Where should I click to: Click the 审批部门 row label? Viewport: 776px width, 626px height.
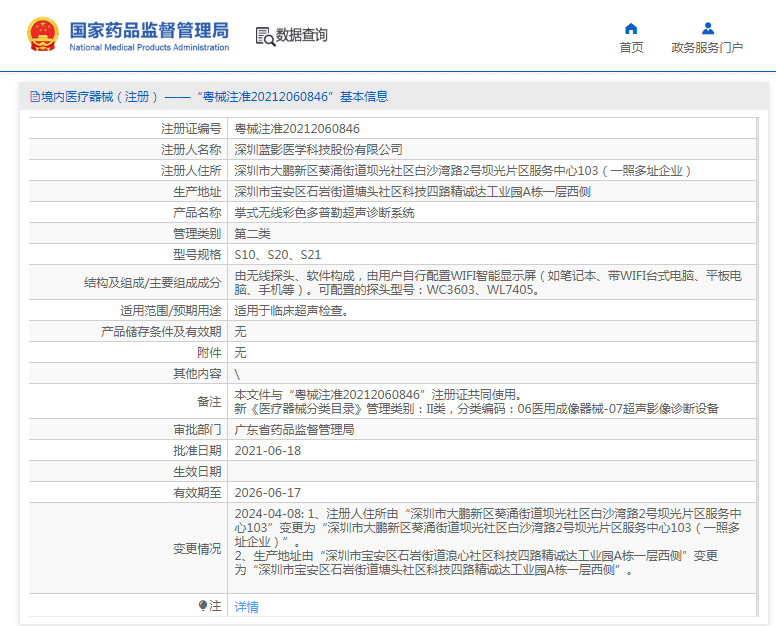[x=197, y=430]
